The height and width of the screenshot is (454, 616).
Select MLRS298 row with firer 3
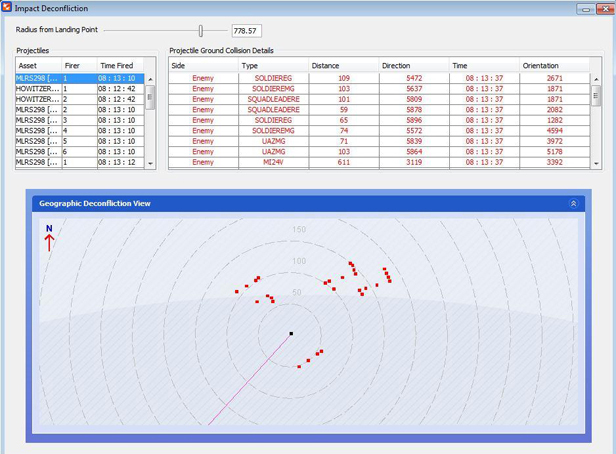80,120
